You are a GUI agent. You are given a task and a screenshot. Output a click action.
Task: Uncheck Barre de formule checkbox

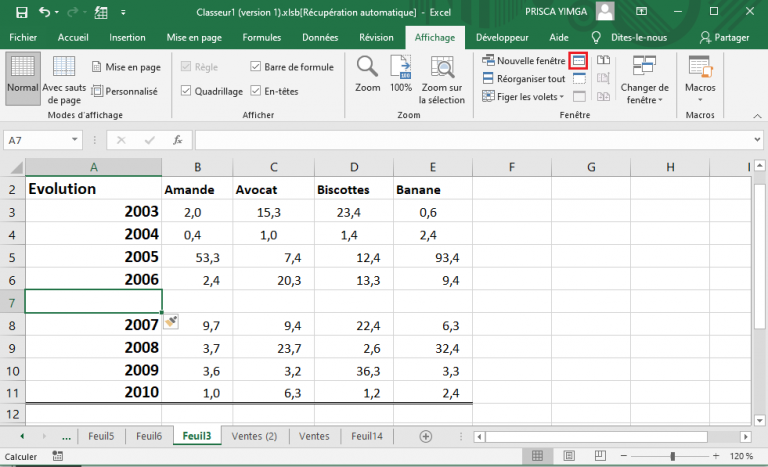click(256, 67)
